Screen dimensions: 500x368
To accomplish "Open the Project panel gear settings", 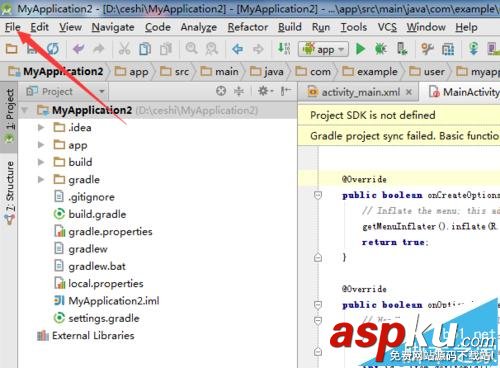I will [265, 91].
